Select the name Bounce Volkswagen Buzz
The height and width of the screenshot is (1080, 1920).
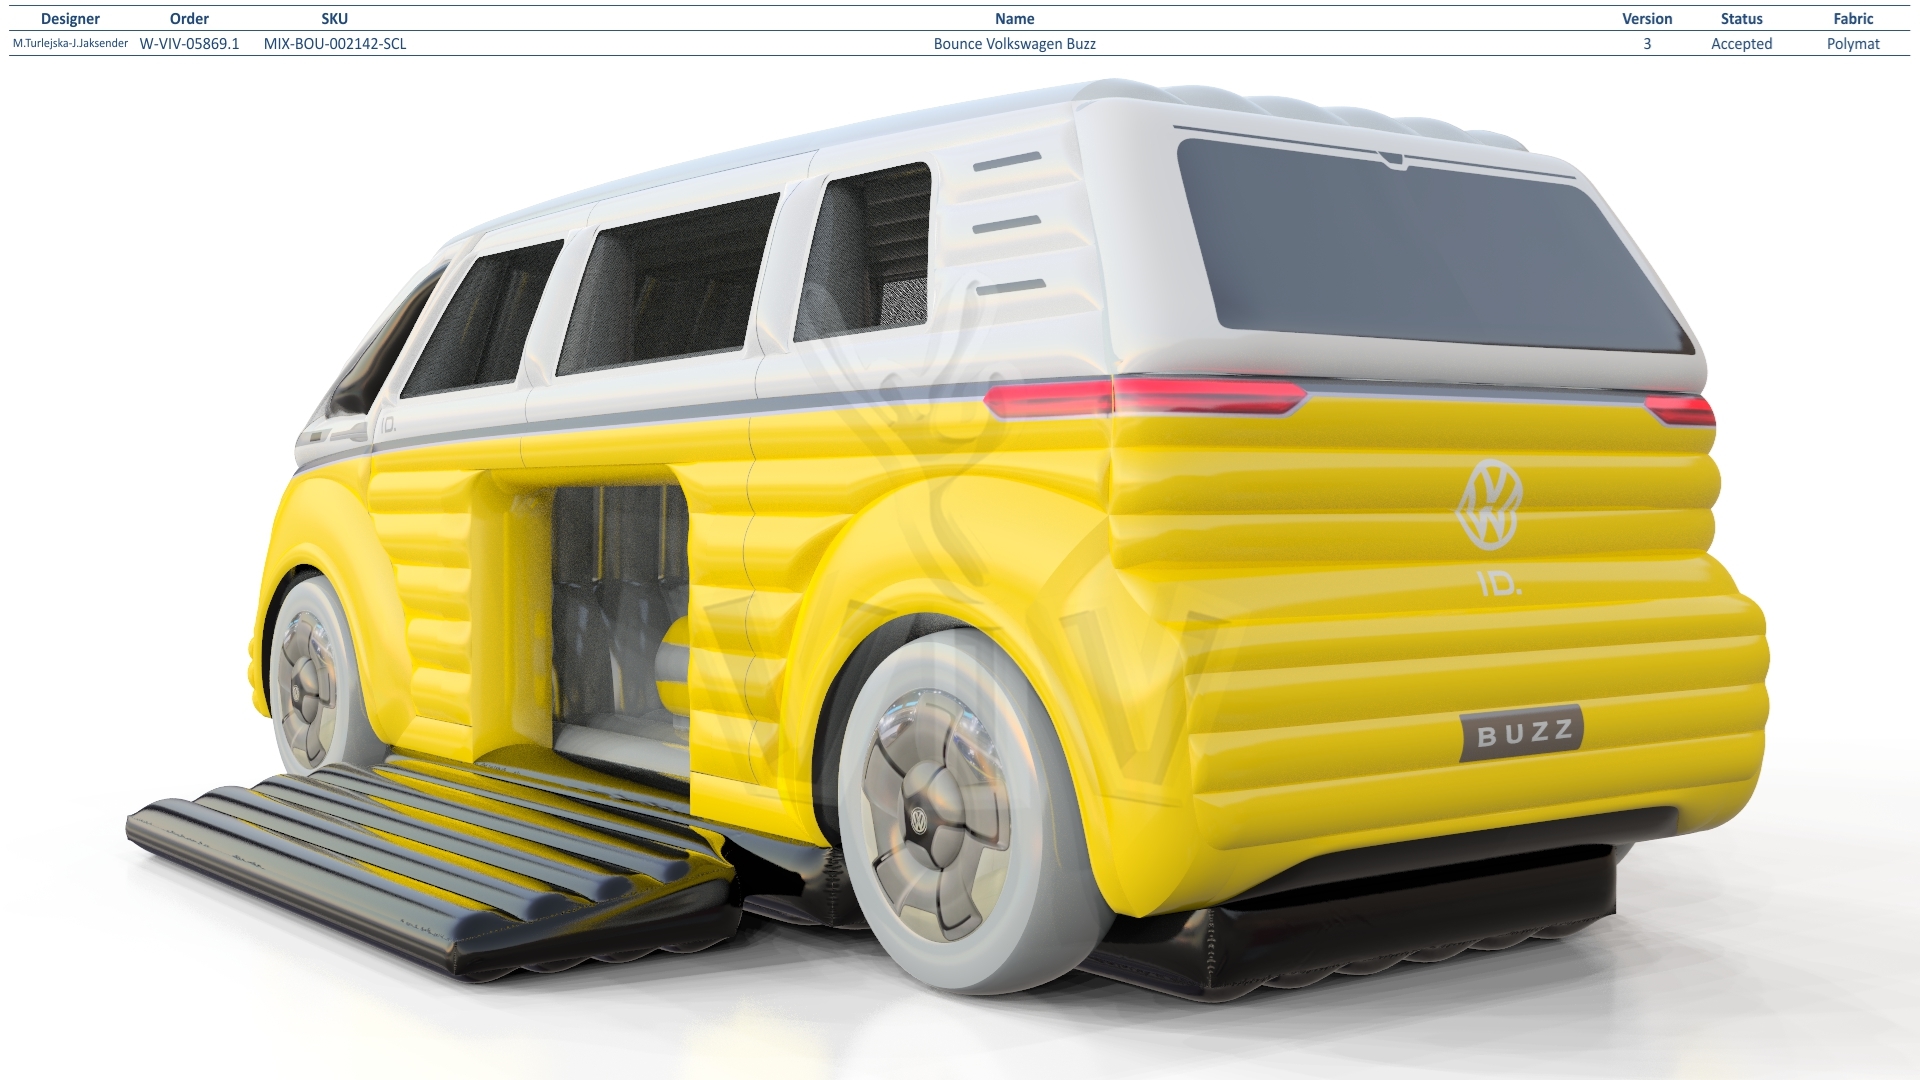[1014, 44]
